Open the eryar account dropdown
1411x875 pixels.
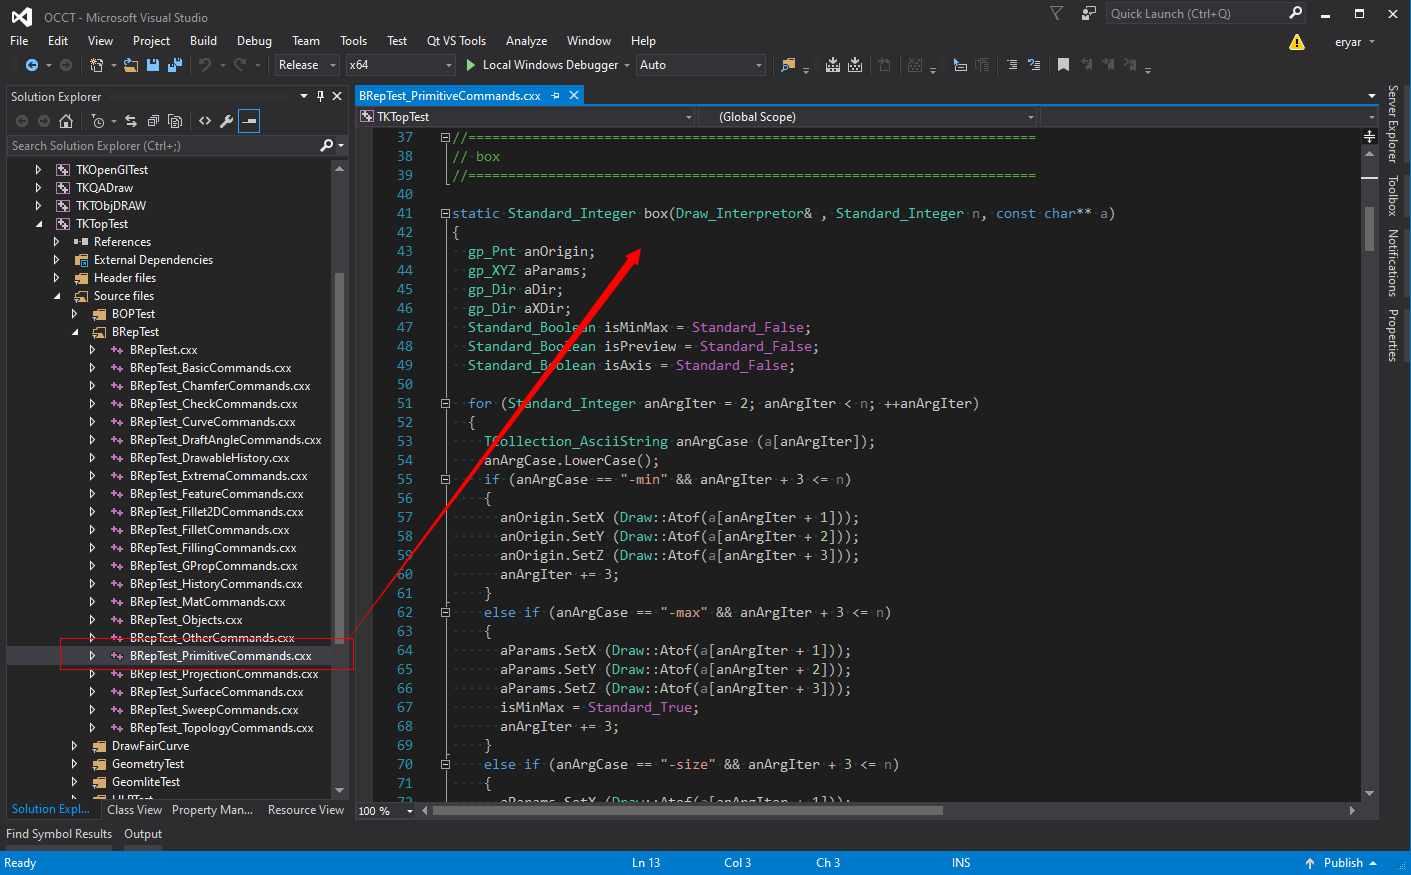click(x=1355, y=42)
